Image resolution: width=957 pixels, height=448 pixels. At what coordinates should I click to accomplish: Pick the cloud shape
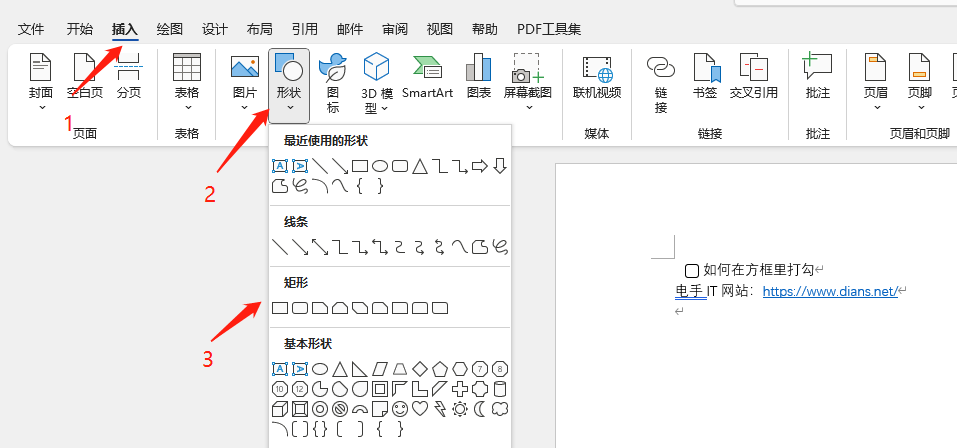500,409
